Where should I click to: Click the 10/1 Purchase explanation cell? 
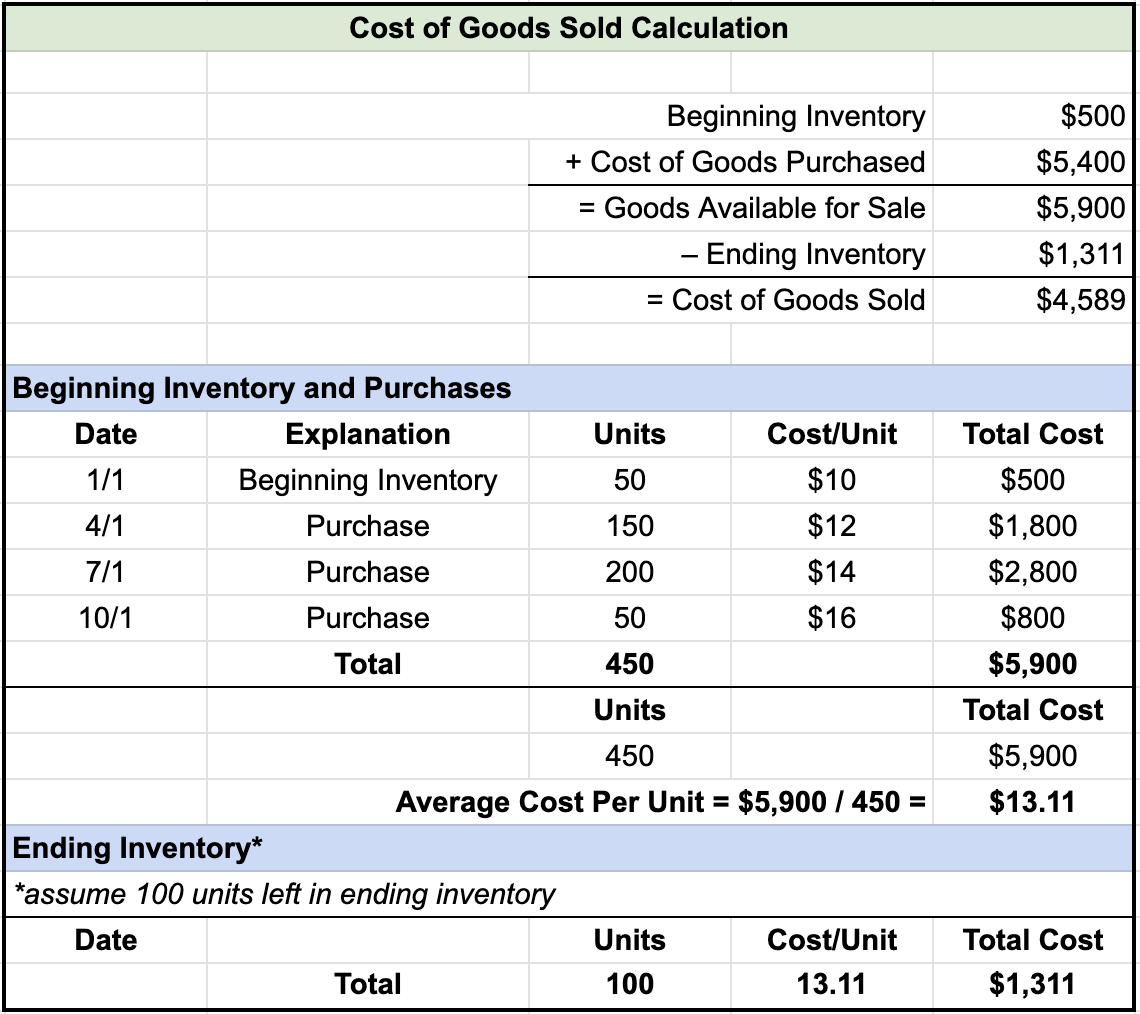(368, 617)
